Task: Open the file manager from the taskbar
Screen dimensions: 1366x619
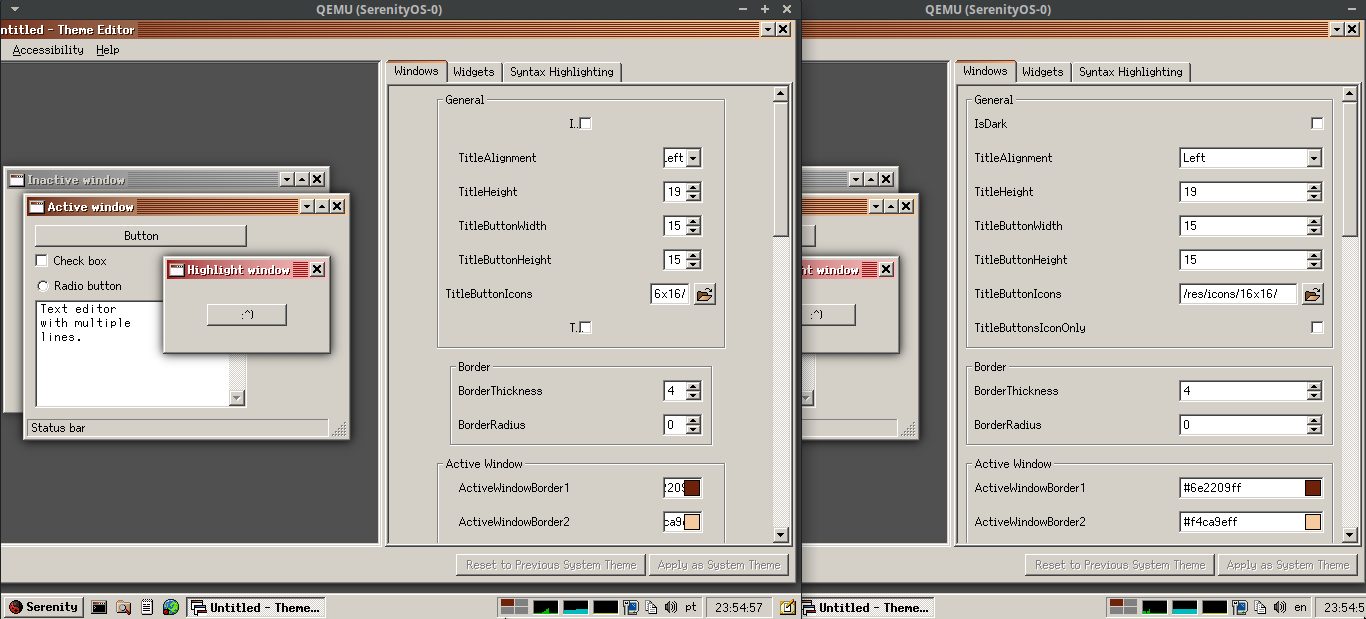Action: click(122, 606)
